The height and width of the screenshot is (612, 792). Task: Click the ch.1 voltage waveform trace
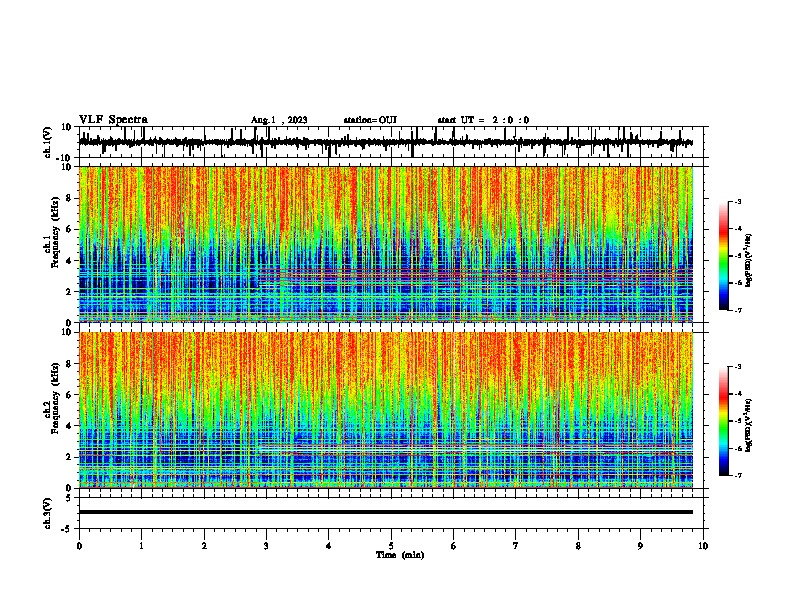385,143
